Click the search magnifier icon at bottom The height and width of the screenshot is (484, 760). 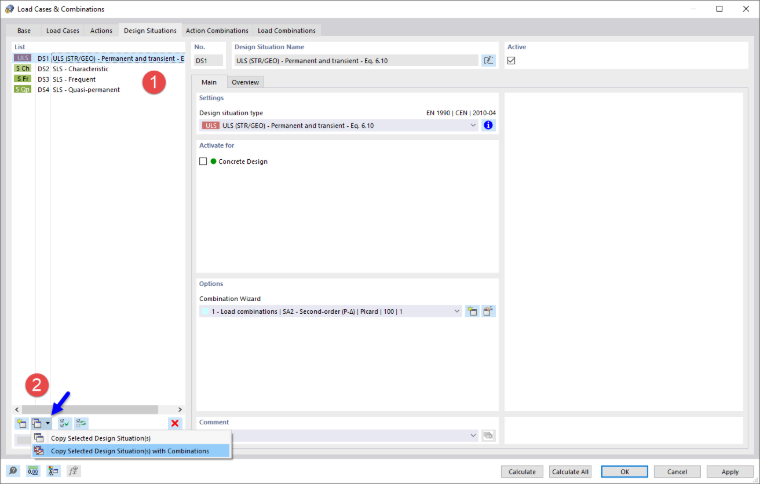click(x=13, y=470)
